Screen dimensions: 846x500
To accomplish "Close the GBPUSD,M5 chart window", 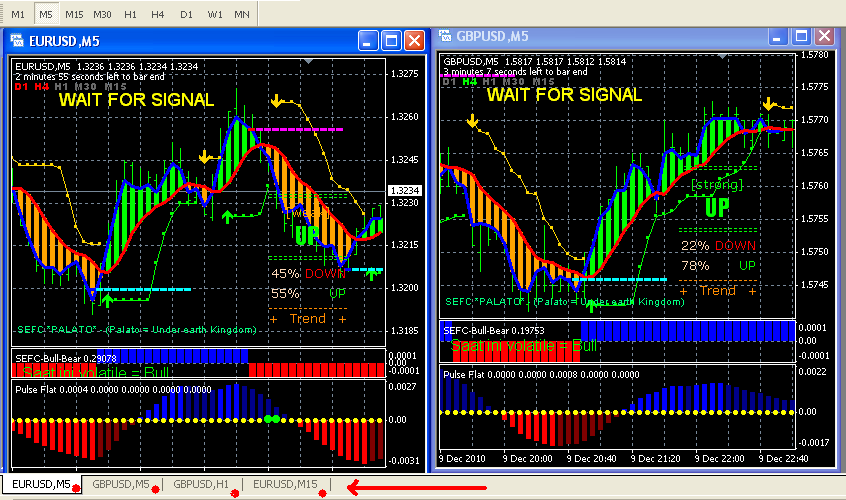I will [x=824, y=37].
